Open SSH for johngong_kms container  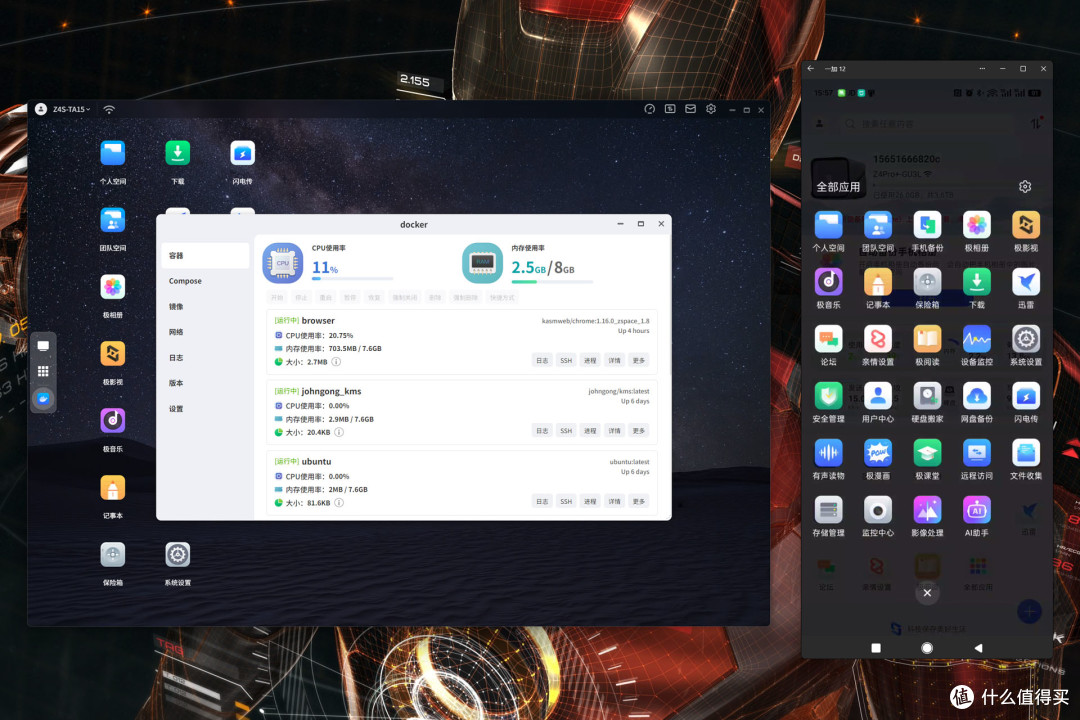[x=566, y=431]
